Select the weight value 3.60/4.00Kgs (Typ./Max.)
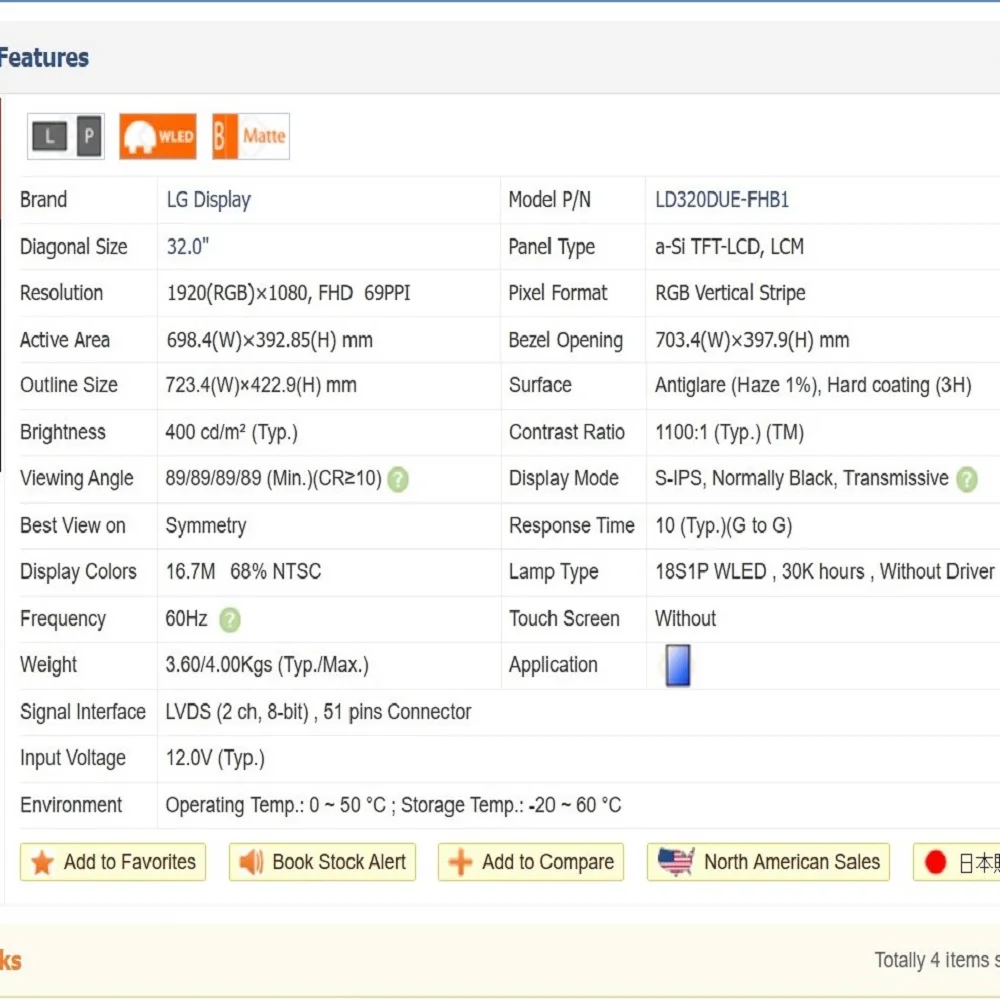1000x1000 pixels. click(x=267, y=665)
